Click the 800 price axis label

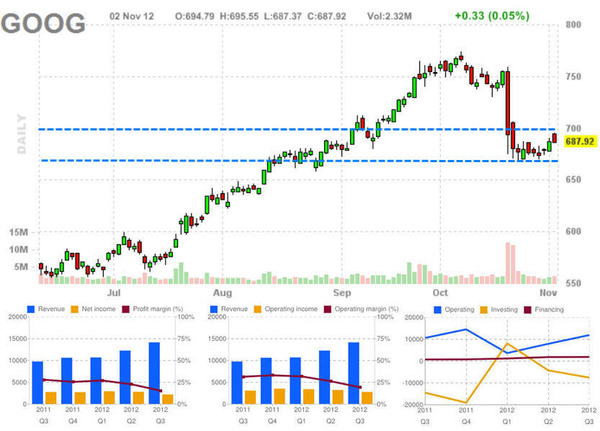pos(573,25)
